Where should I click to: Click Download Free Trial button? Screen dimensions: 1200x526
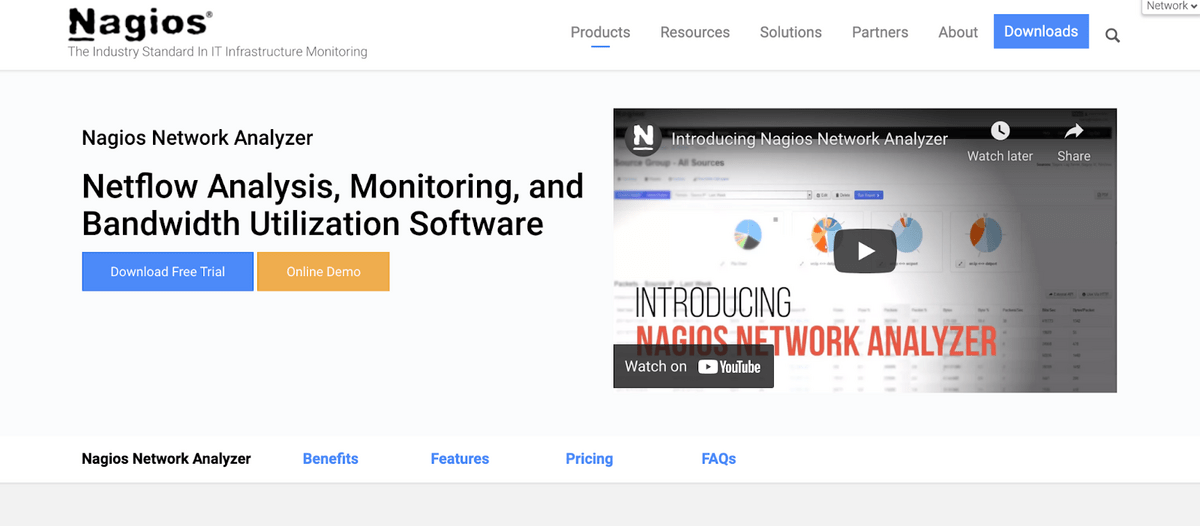click(x=168, y=271)
